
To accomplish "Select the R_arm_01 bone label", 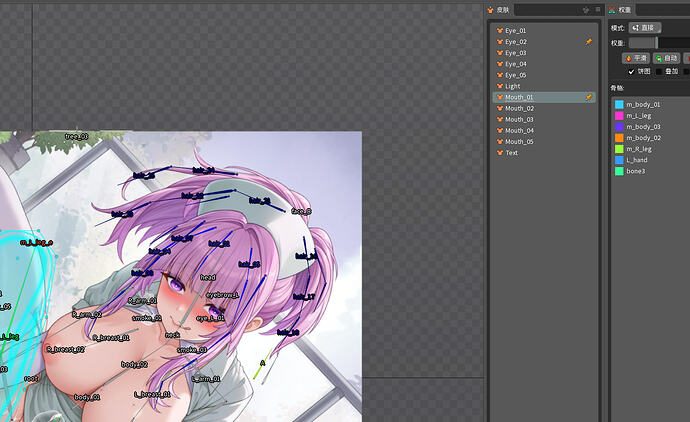I will [x=142, y=301].
